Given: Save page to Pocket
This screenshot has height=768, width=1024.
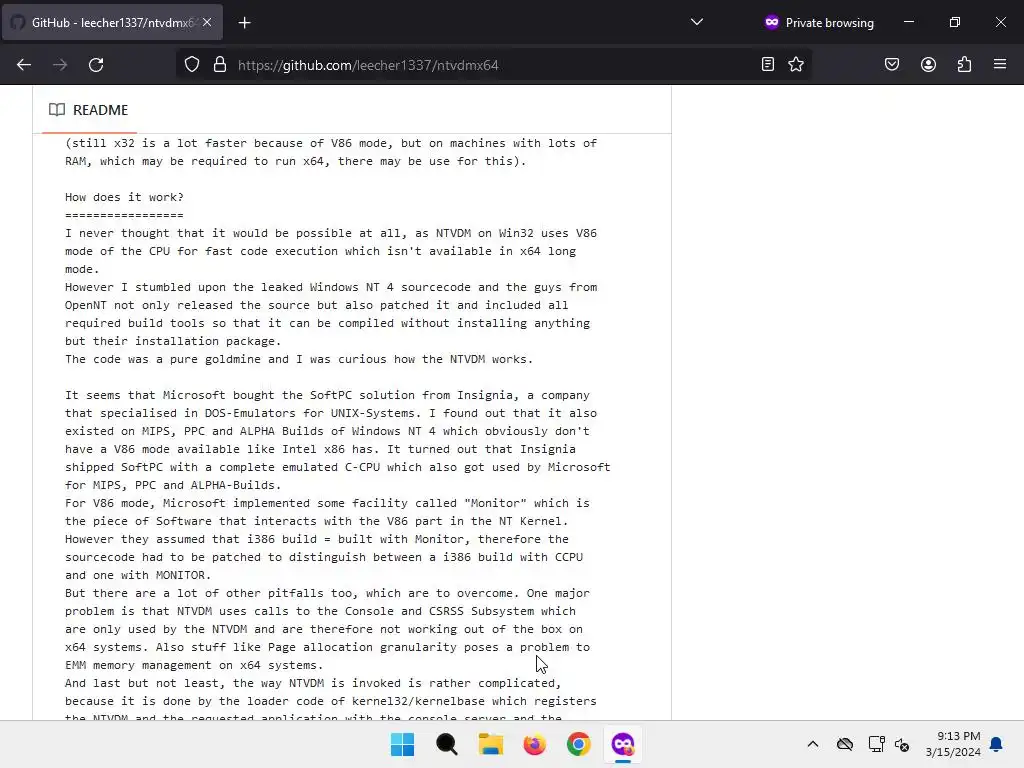Looking at the screenshot, I should point(892,64).
